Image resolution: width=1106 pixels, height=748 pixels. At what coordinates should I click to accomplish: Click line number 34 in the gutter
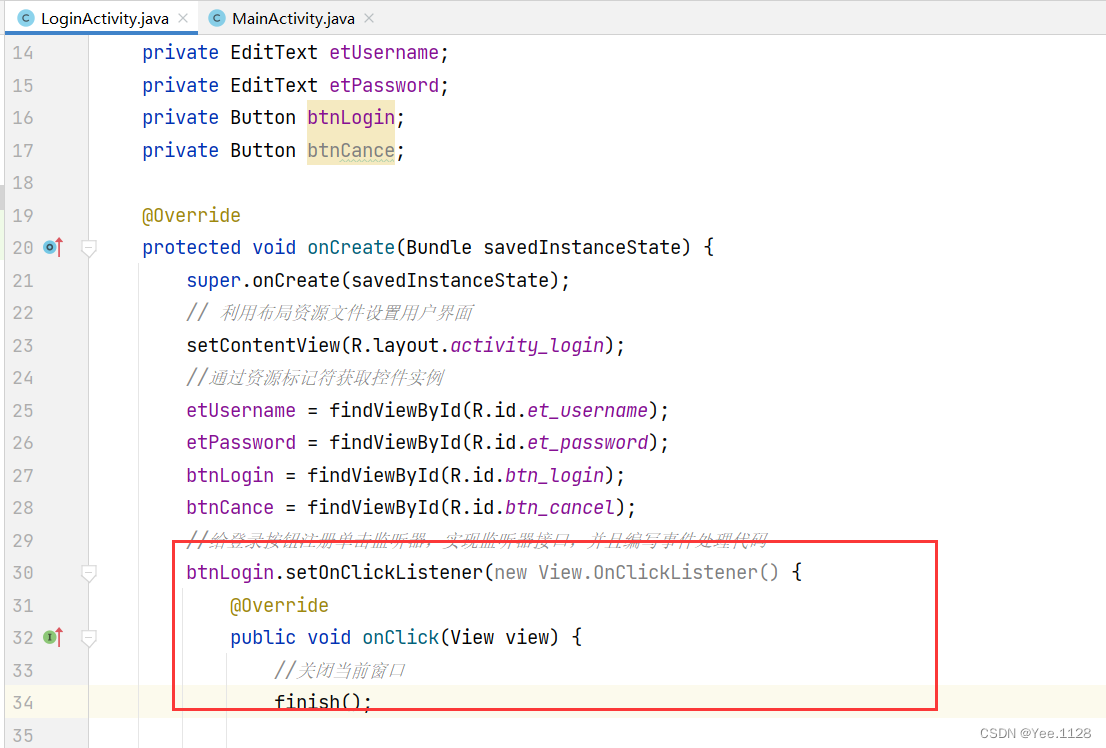(23, 703)
